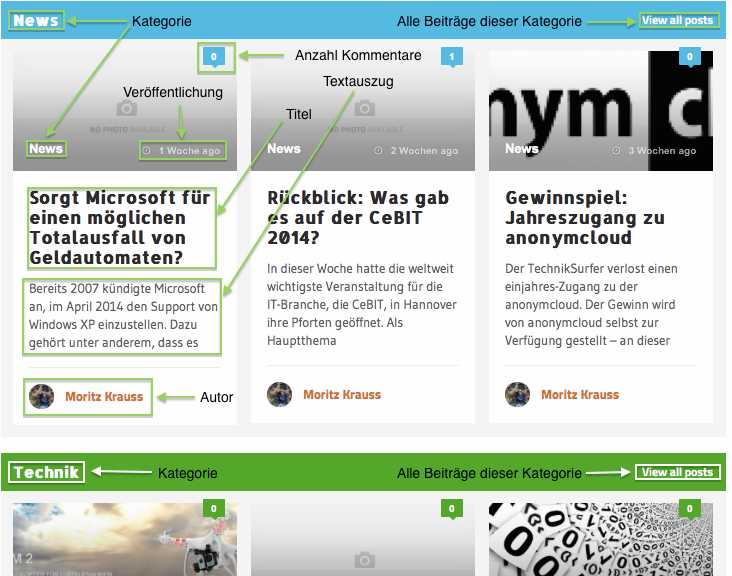This screenshot has height=576, width=732.
Task: Click the excerpt starting 'Bereits 2007 kündigte Microsoft'
Action: (x=123, y=316)
